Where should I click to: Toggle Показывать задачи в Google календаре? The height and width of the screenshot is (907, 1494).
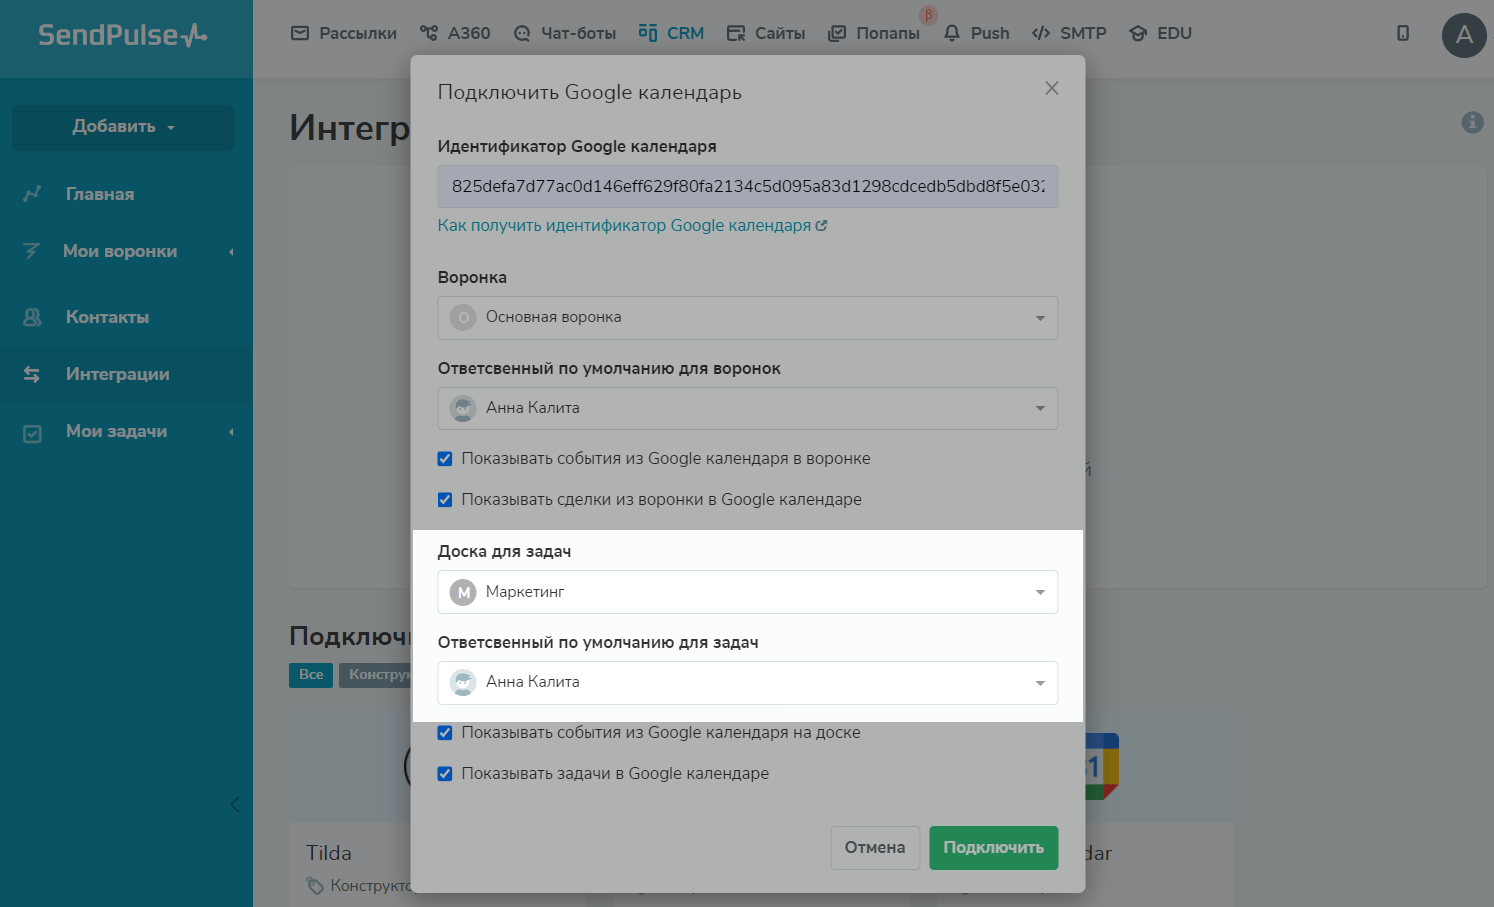tap(445, 774)
